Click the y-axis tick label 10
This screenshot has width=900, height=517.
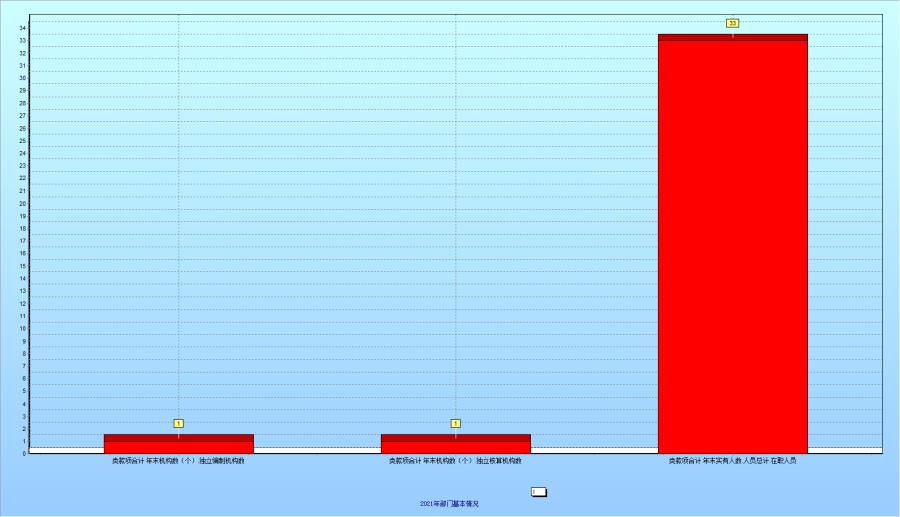pos(22,328)
